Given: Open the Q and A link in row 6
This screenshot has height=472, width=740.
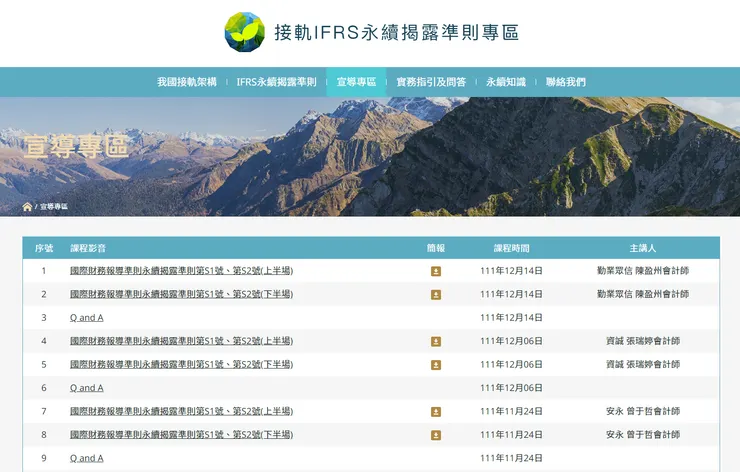Looking at the screenshot, I should (87, 388).
